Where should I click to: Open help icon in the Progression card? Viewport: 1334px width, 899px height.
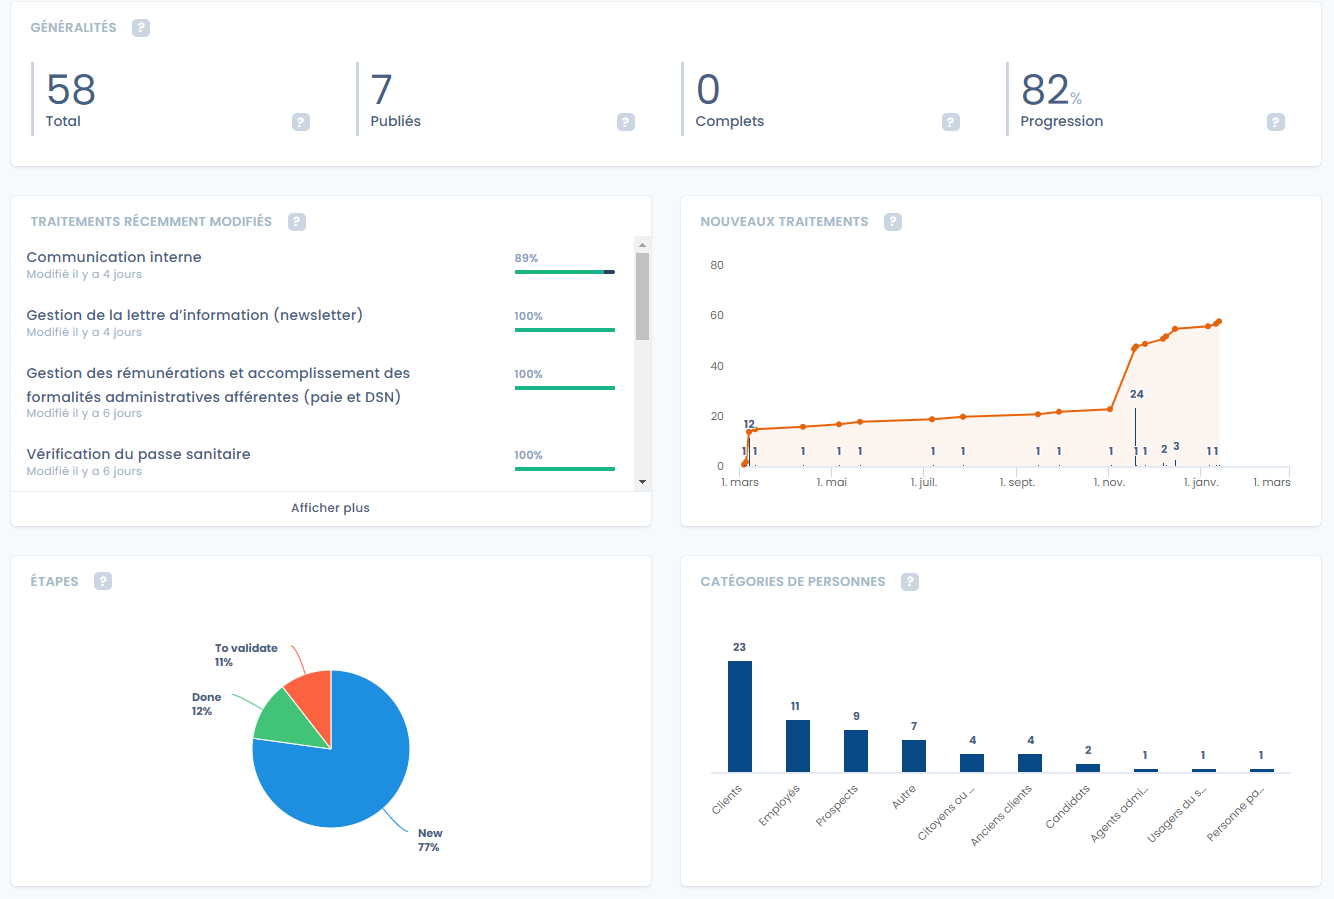coord(1276,122)
